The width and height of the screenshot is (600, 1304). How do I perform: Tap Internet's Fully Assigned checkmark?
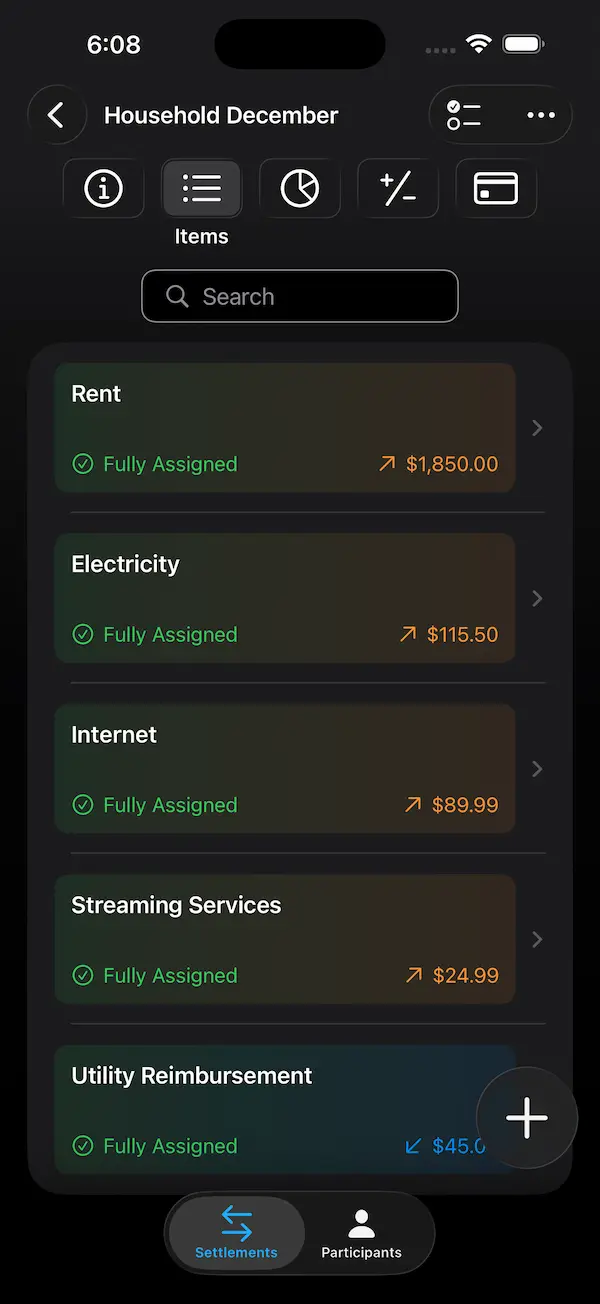pos(82,804)
